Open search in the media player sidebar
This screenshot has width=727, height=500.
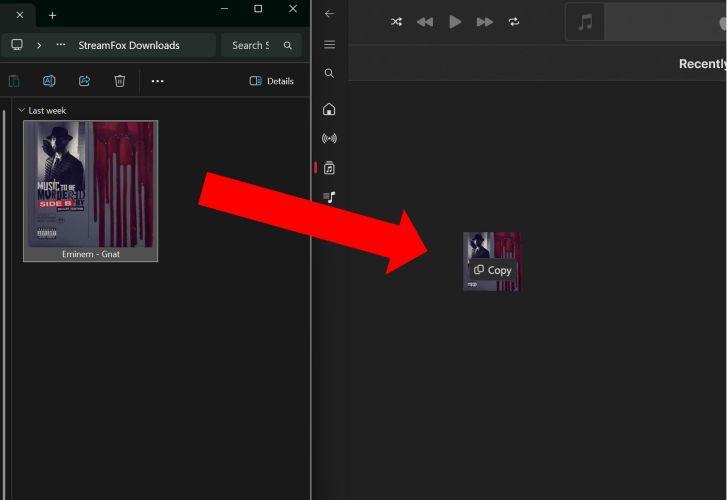pyautogui.click(x=329, y=73)
